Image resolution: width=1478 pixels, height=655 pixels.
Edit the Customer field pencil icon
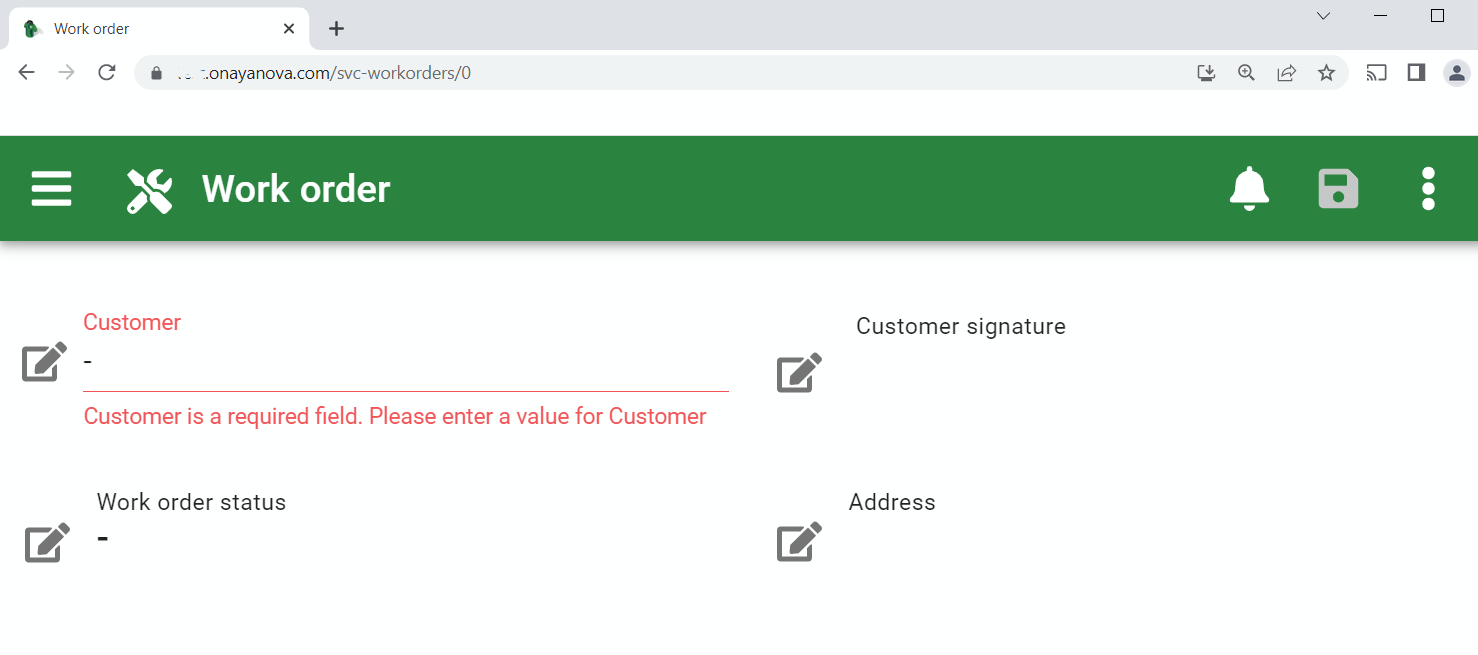click(x=45, y=361)
